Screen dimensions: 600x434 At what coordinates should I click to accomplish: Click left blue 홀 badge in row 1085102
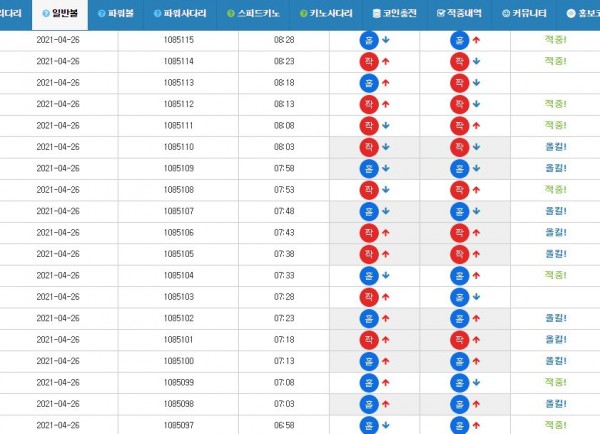pos(369,319)
